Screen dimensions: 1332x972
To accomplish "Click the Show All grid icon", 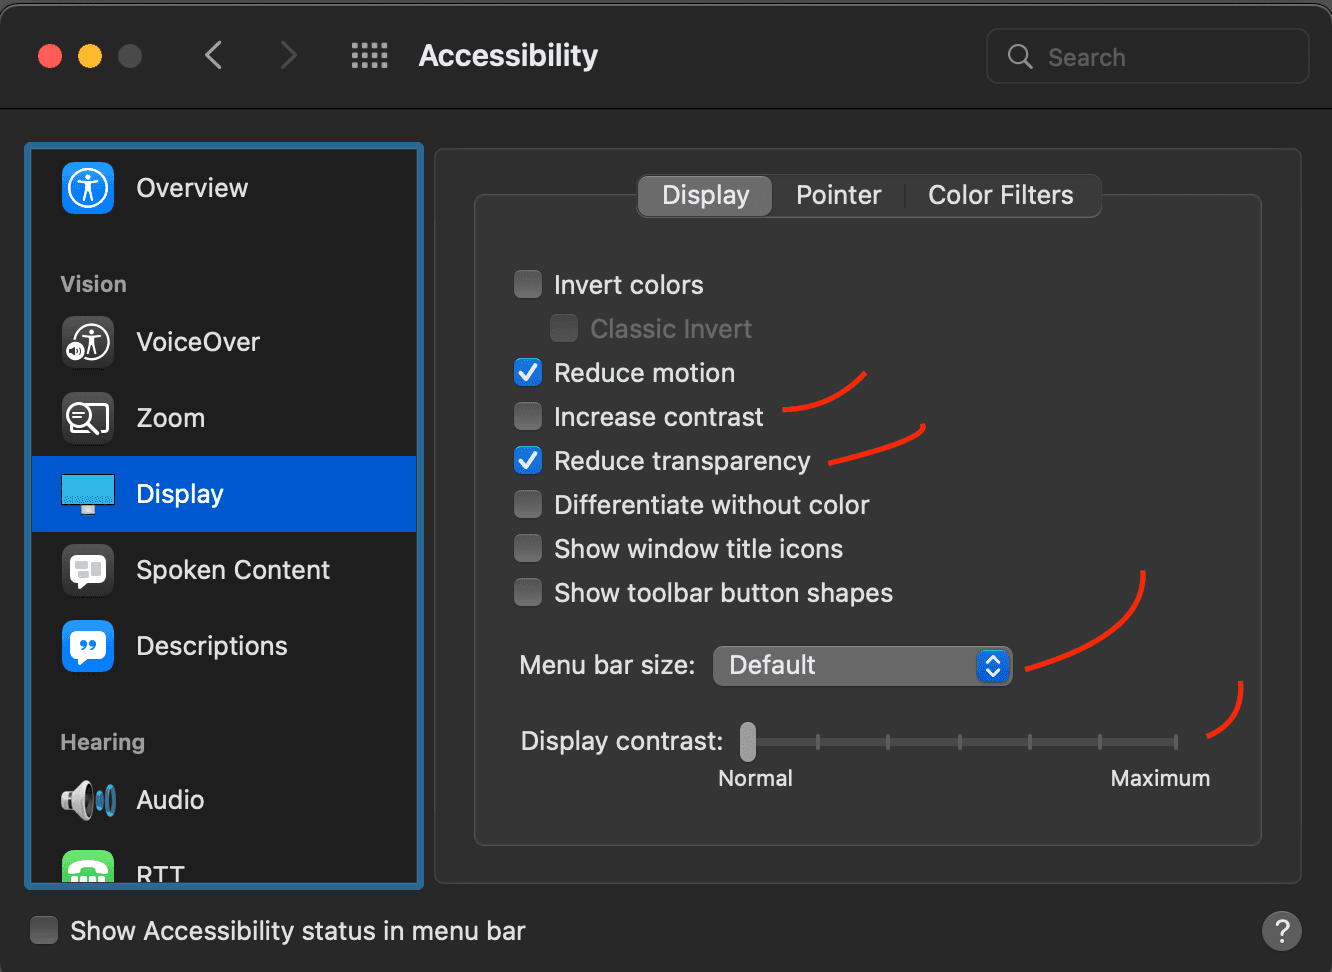I will pos(369,55).
